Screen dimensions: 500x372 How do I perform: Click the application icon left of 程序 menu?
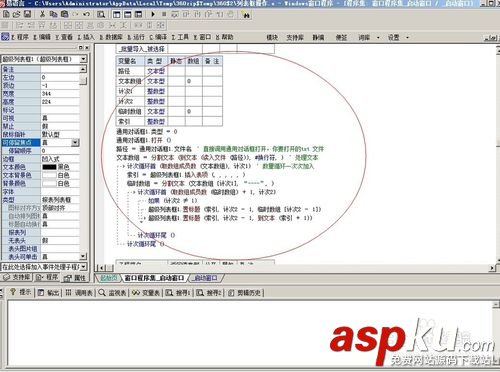pos(5,37)
